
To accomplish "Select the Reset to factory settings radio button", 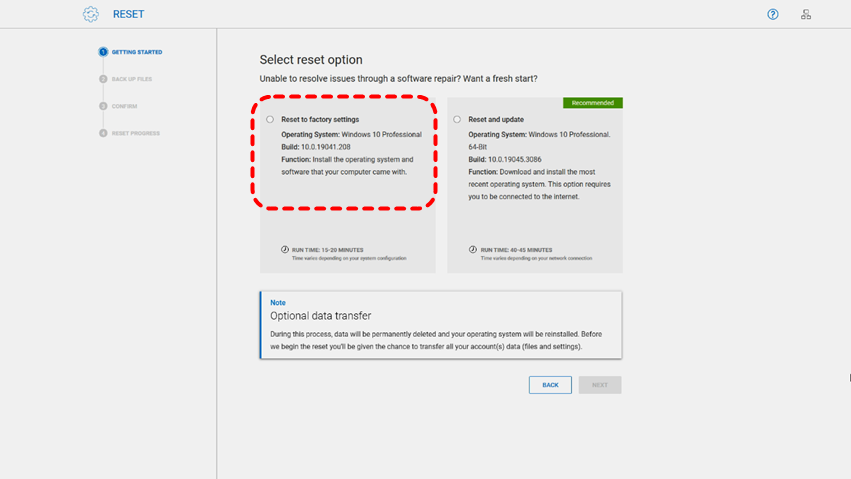I will pyautogui.click(x=270, y=120).
